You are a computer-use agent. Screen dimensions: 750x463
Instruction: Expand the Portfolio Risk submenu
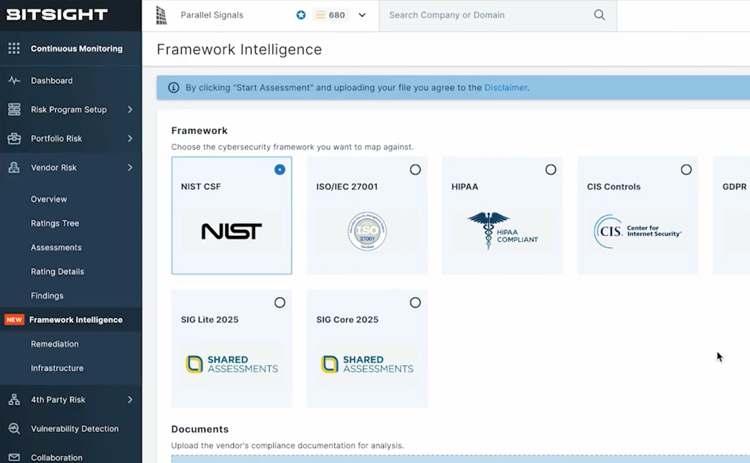pos(130,139)
